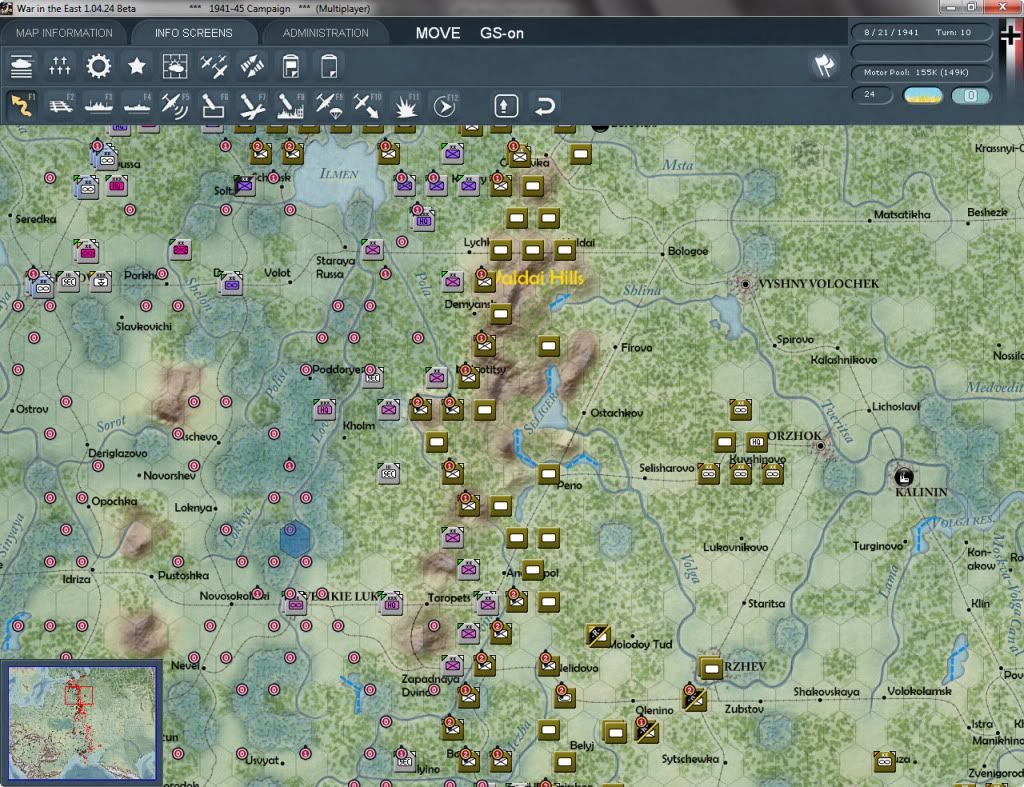Select the F10 air transfer mode icon
The height and width of the screenshot is (787, 1024).
[x=367, y=106]
